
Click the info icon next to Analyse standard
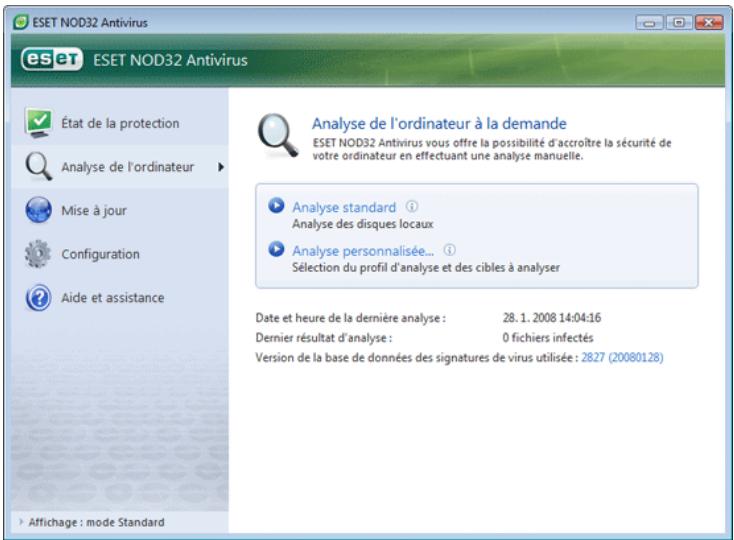[411, 206]
